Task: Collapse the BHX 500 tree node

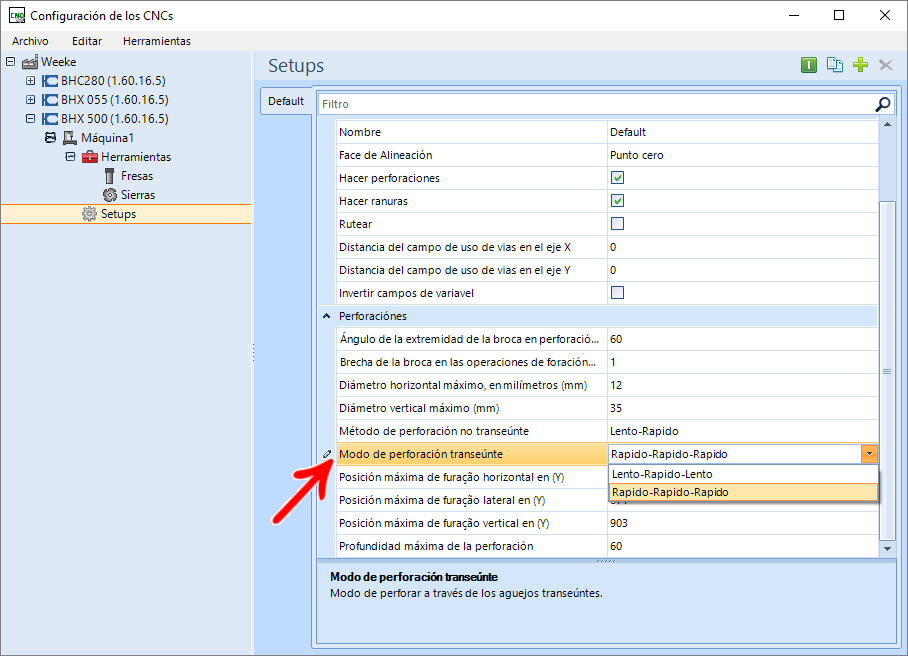Action: tap(31, 119)
